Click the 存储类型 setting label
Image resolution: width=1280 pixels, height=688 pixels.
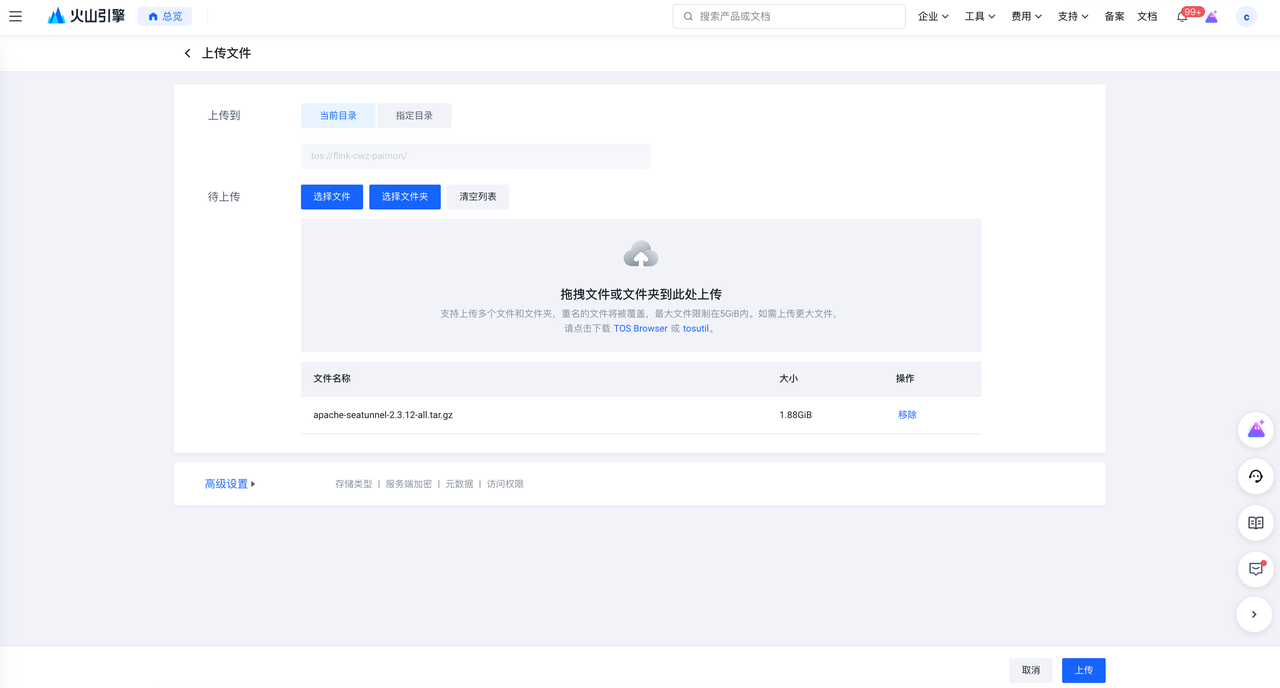pos(354,484)
